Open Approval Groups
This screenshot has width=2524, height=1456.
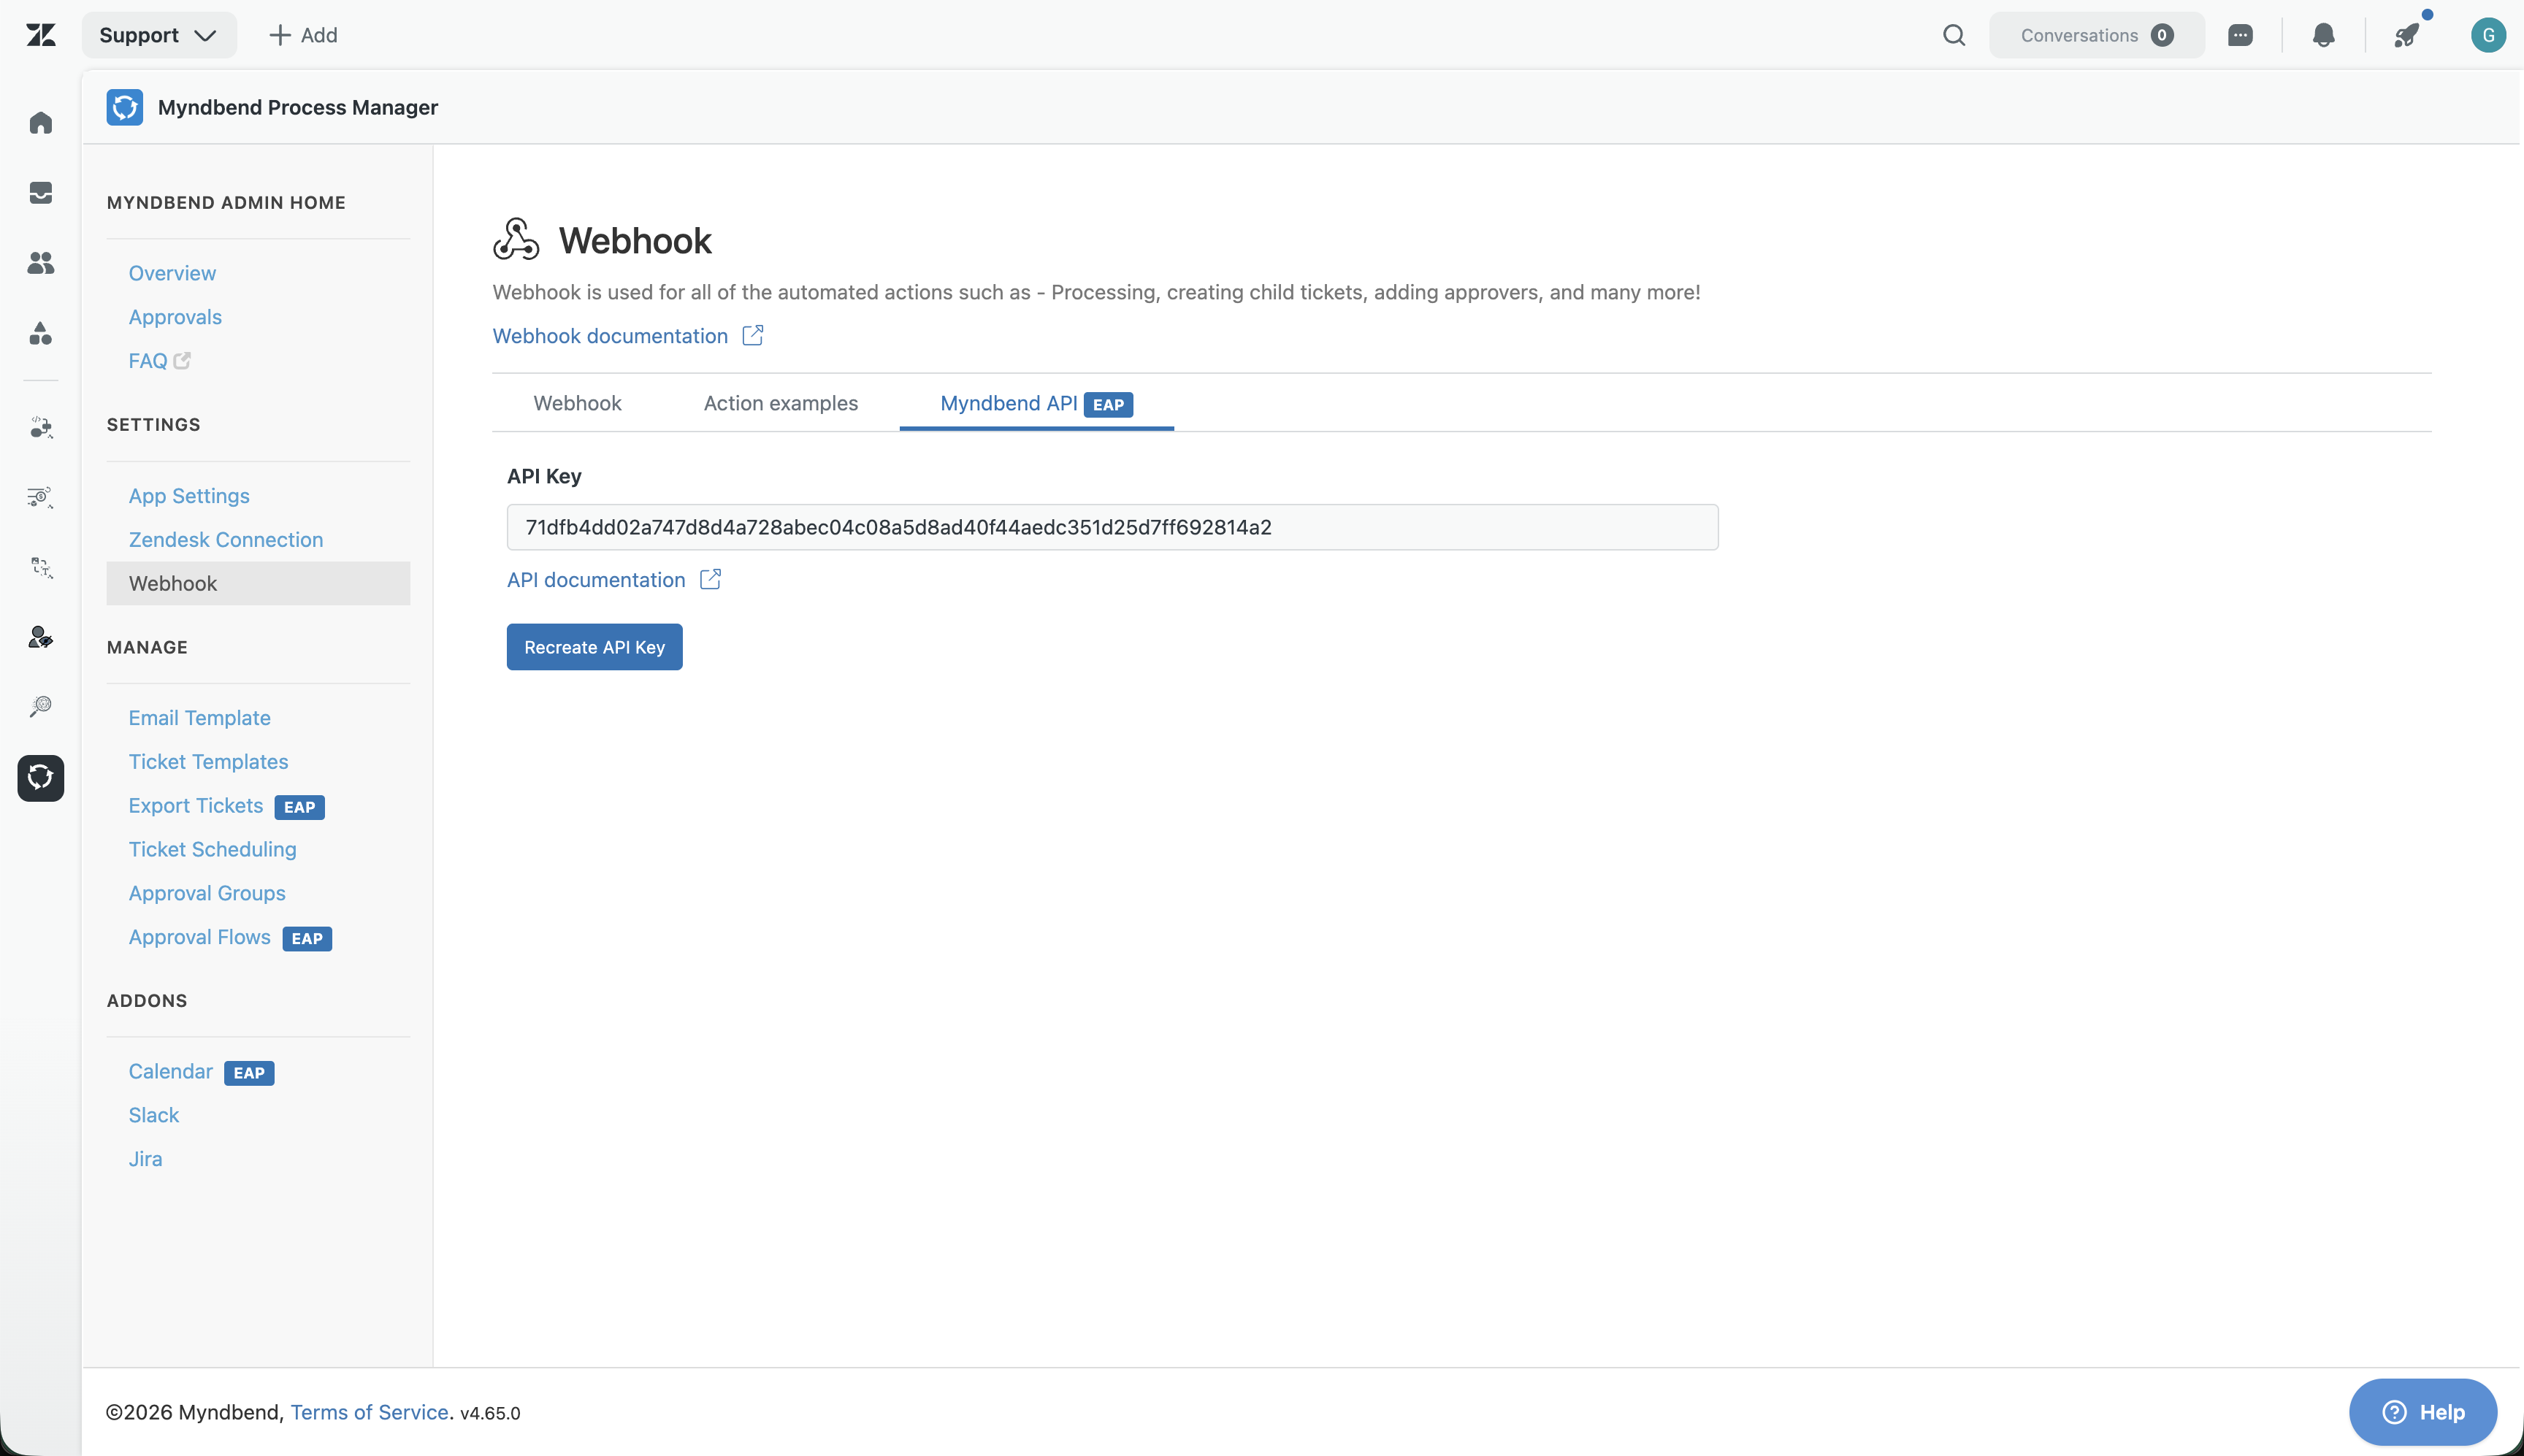207,893
